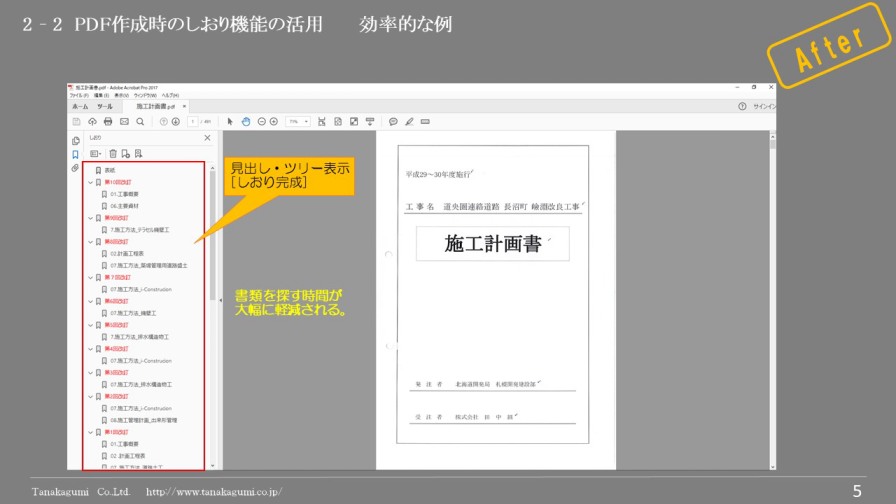Delete bookmark using trash icon
The image size is (896, 504).
tap(113, 153)
